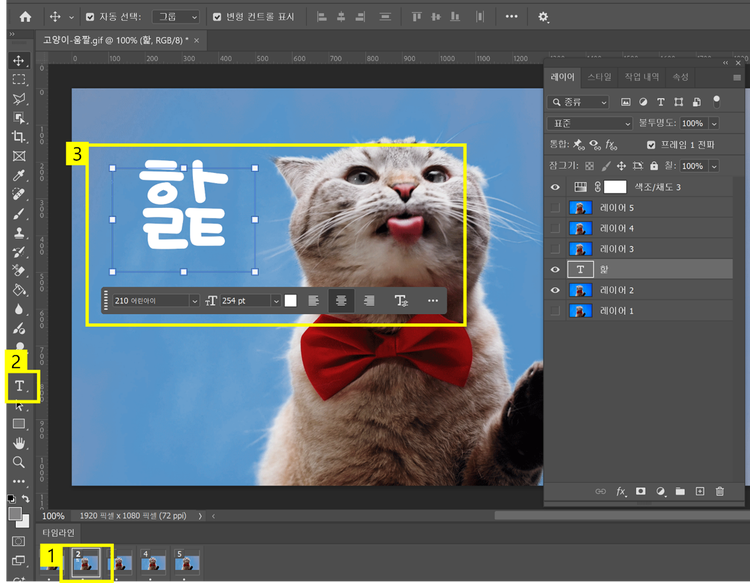Click the delete layer trash icon

point(719,491)
